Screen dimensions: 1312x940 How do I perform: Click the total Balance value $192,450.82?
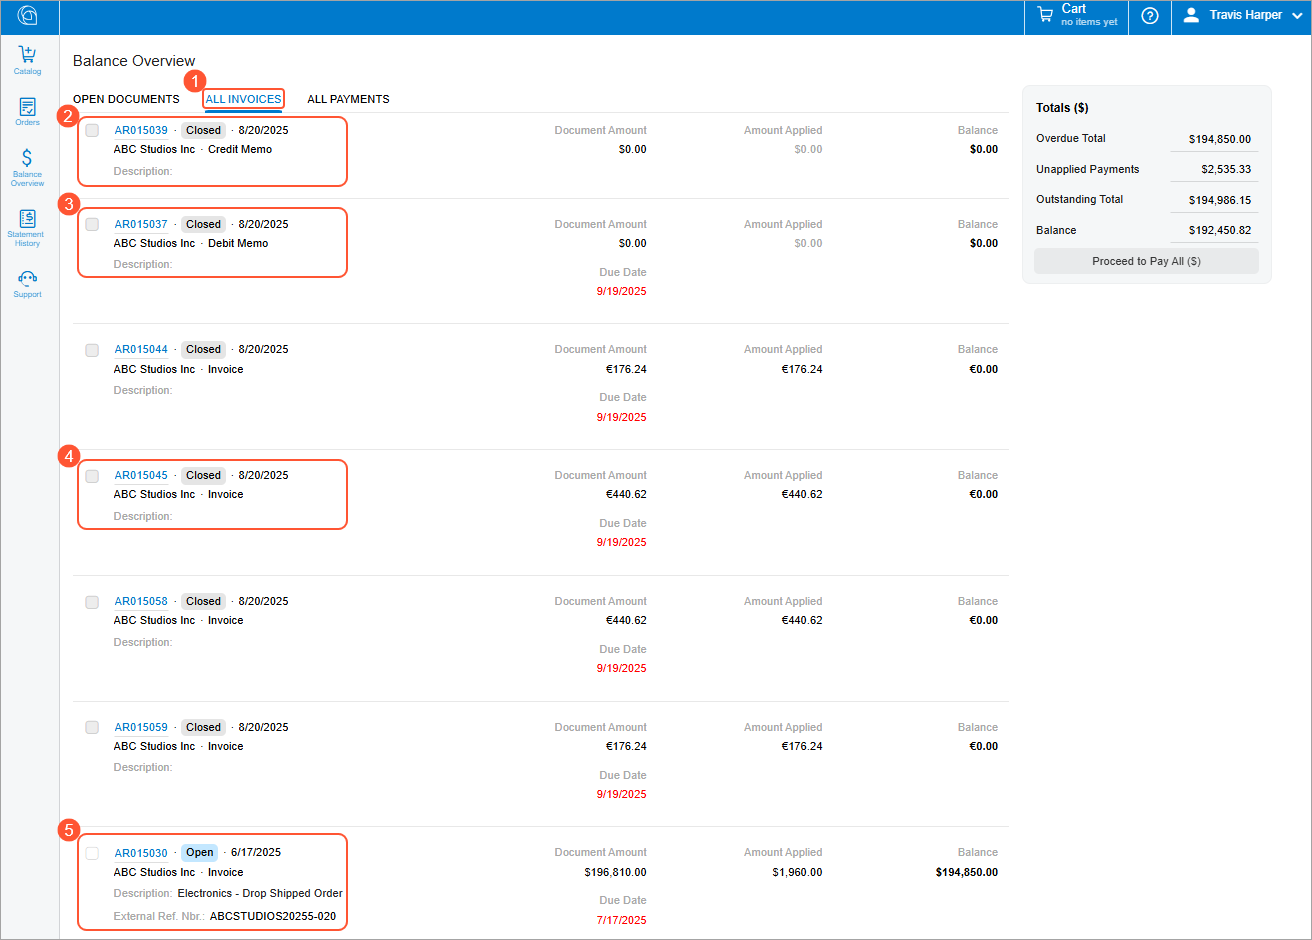tap(1219, 230)
